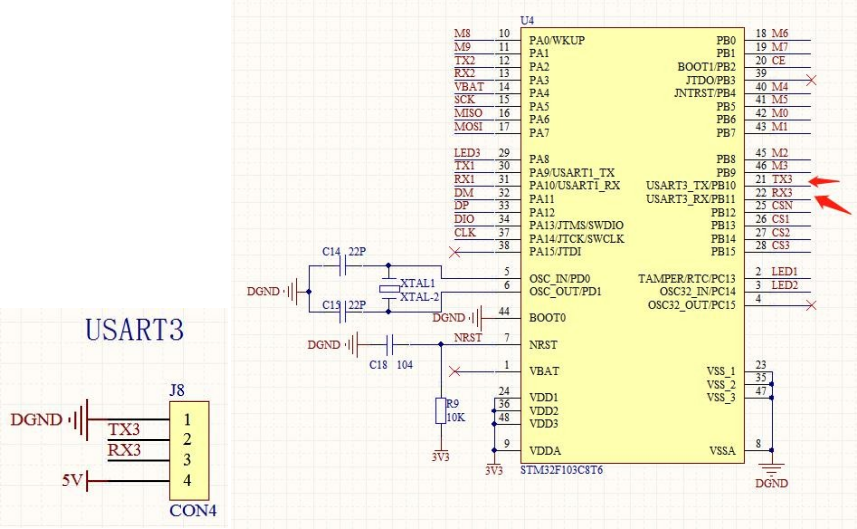Select the C18 capacitor symbol
The image size is (857, 529).
(390, 345)
